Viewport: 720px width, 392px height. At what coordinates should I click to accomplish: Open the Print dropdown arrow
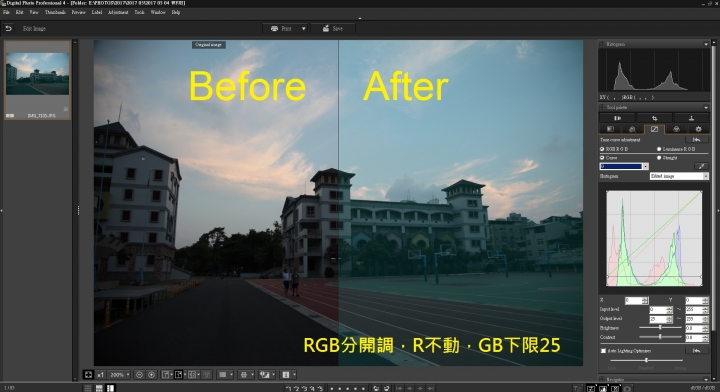(304, 28)
